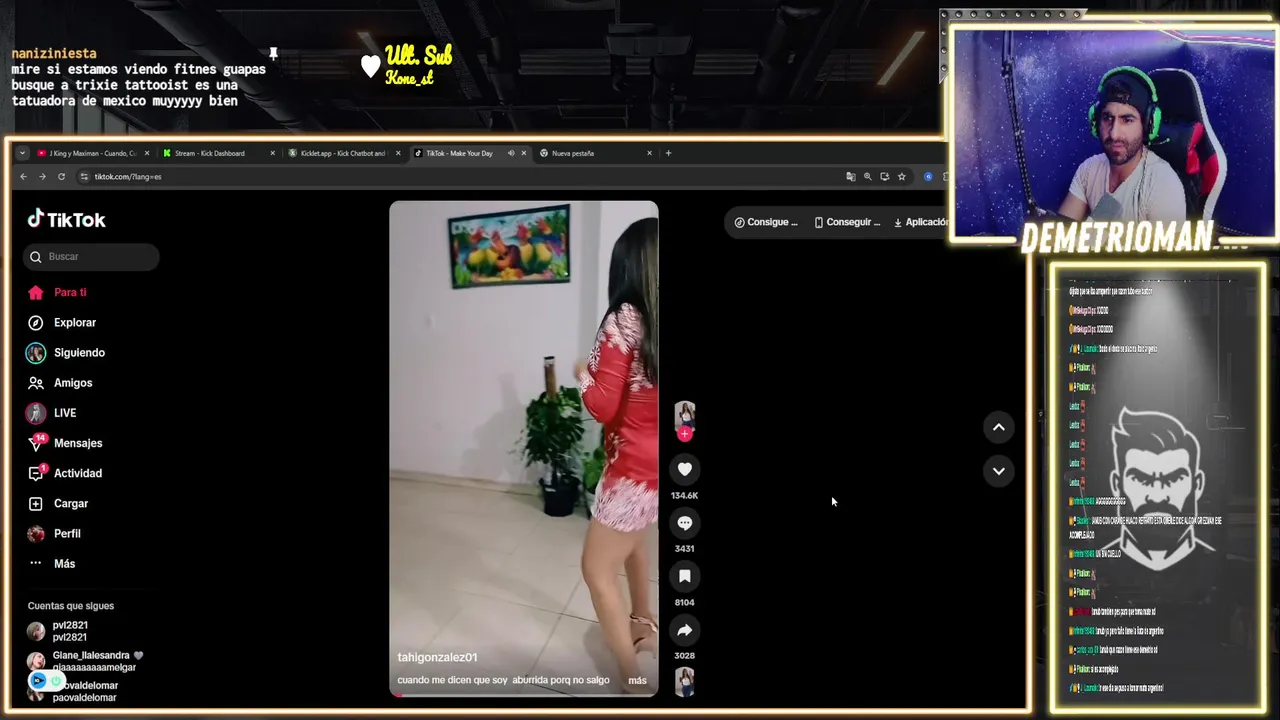Click the Consigue... button at top
The height and width of the screenshot is (720, 1280).
point(766,222)
